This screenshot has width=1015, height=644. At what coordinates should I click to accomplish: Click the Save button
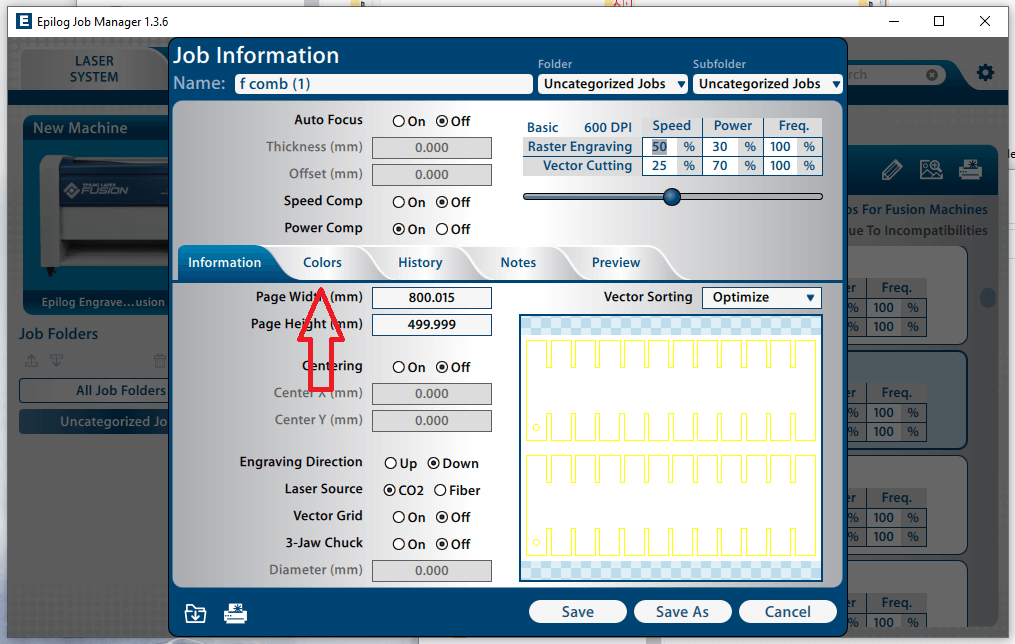[x=577, y=612]
